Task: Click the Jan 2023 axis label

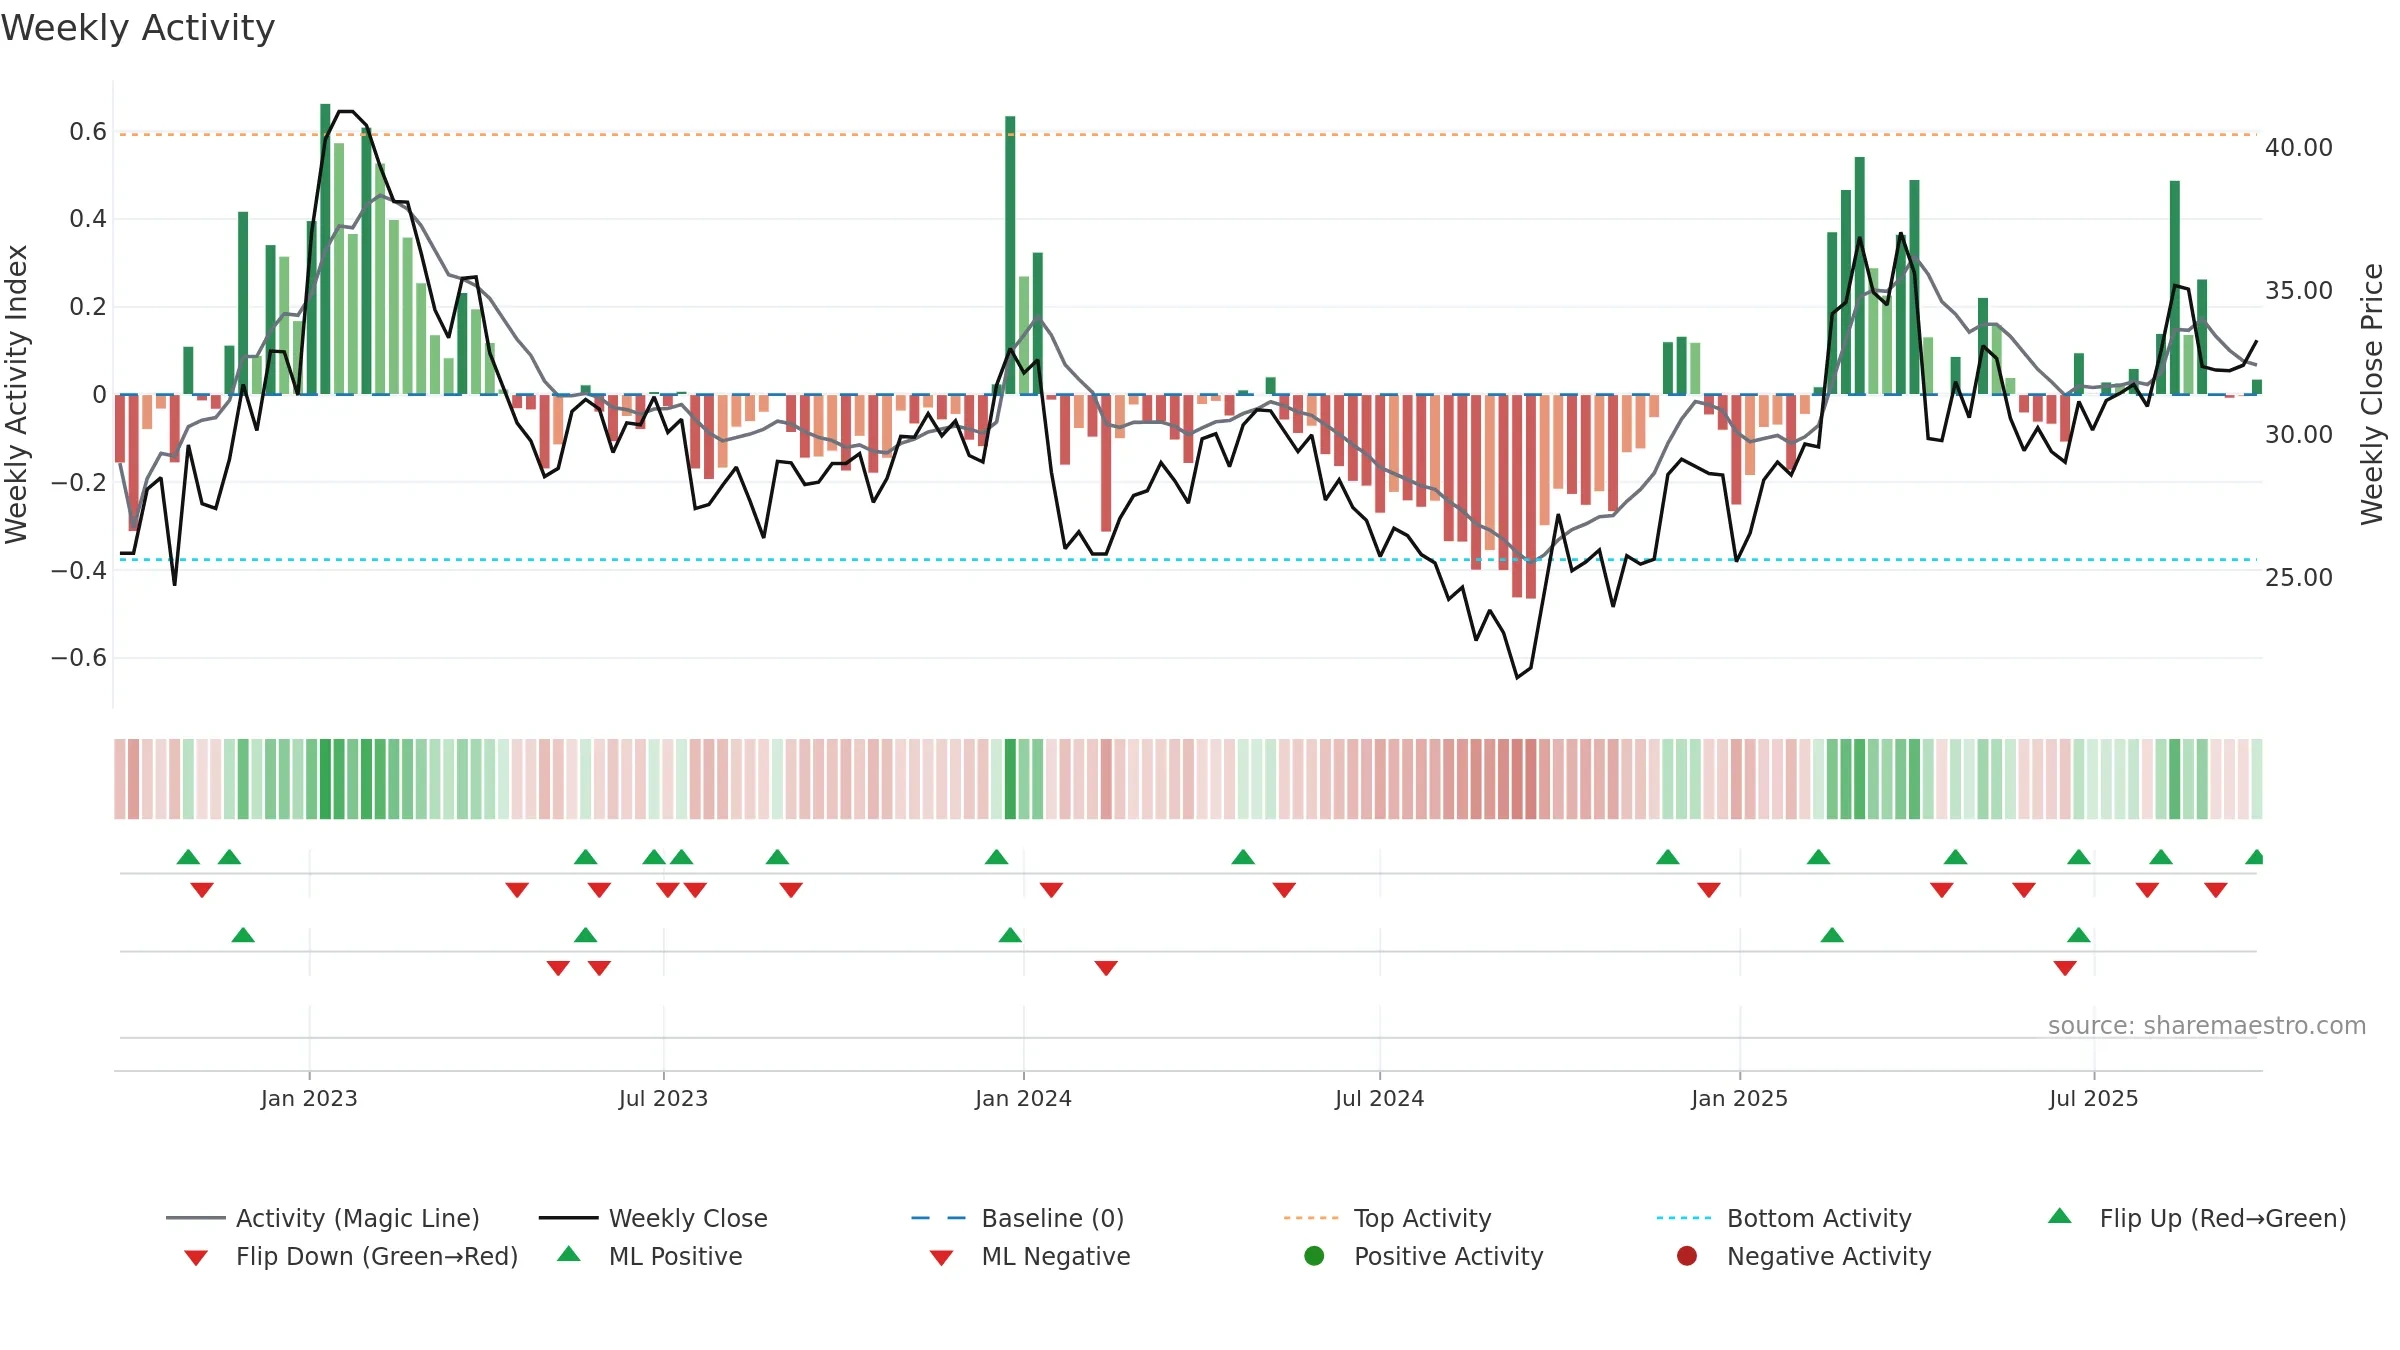Action: point(309,1098)
